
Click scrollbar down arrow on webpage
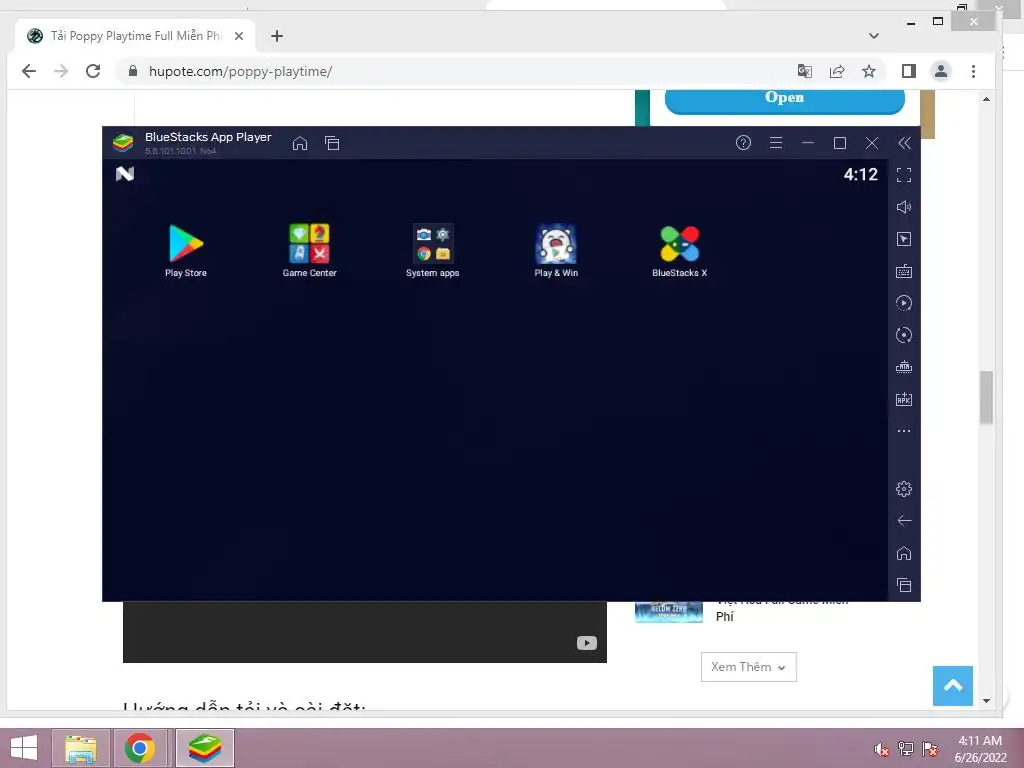coord(986,701)
